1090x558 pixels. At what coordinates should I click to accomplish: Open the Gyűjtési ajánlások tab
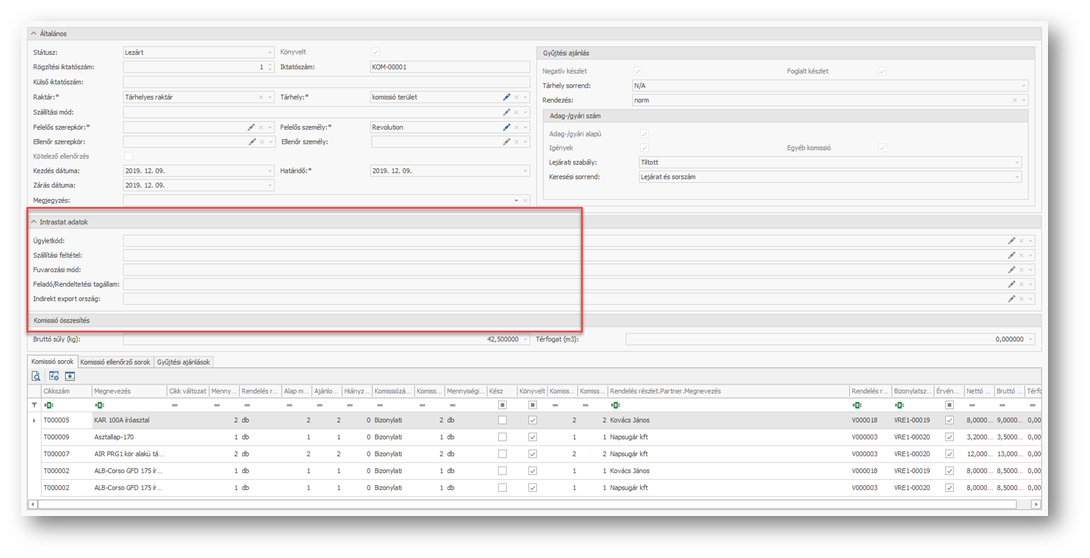[183, 362]
